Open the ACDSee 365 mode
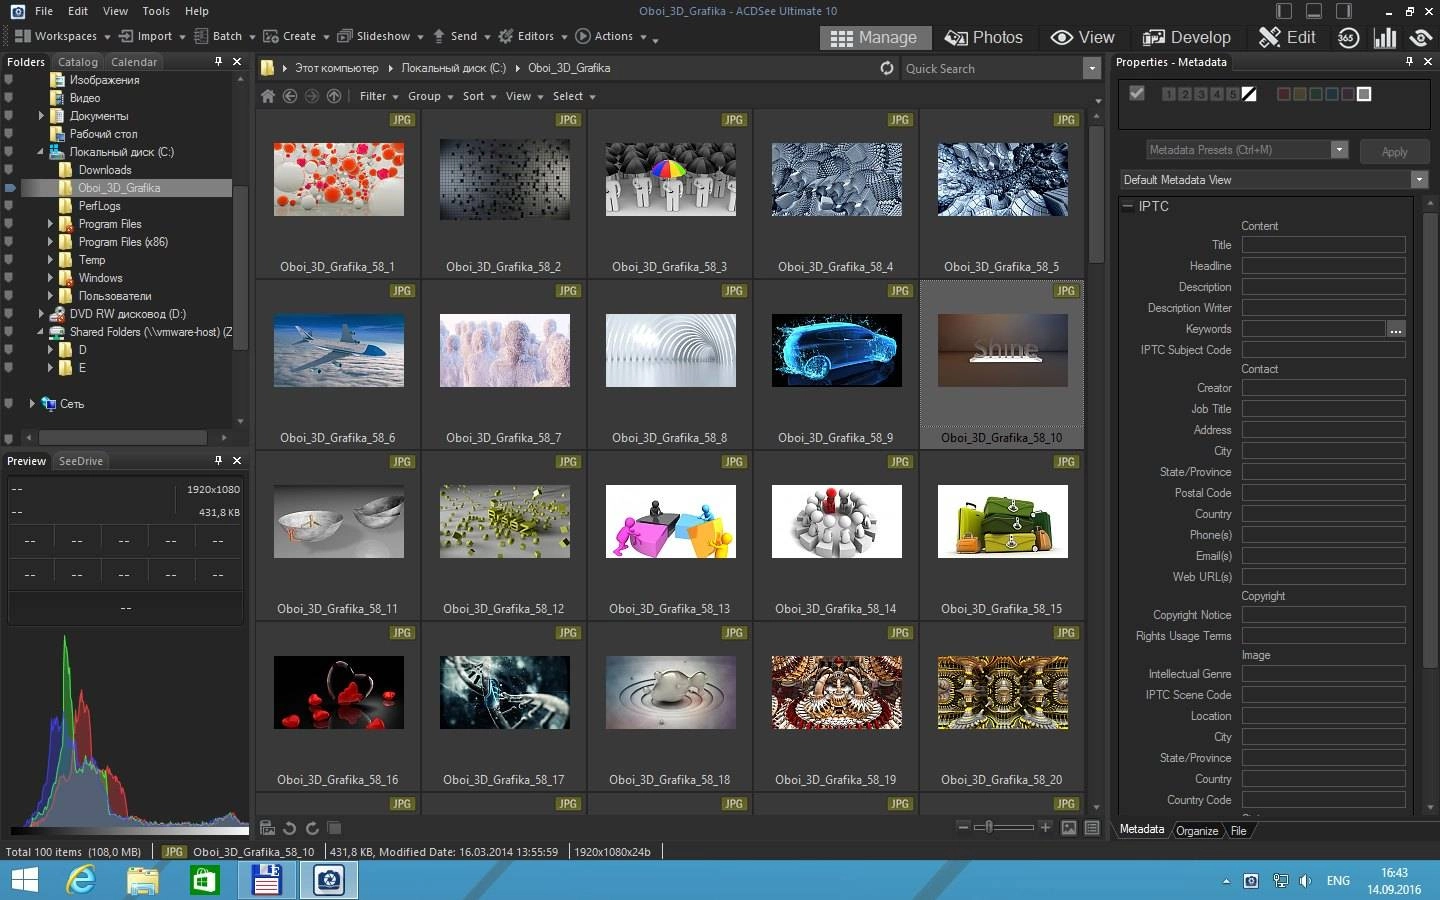Screen dimensions: 1440x900 1348,37
